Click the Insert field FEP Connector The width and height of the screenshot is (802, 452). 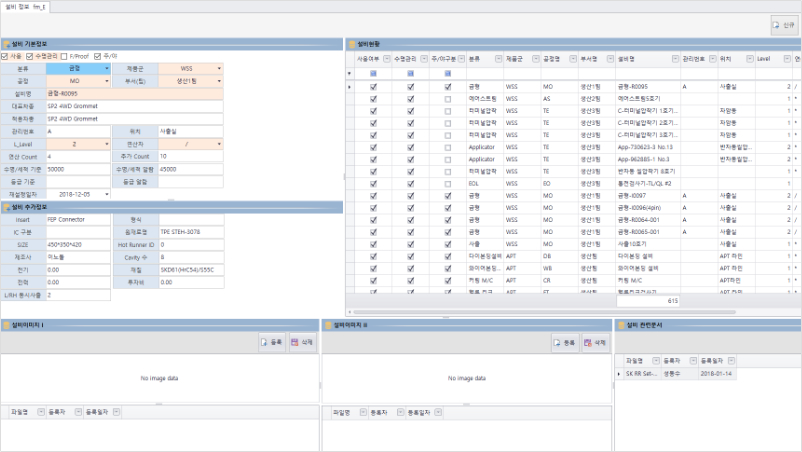point(78,219)
